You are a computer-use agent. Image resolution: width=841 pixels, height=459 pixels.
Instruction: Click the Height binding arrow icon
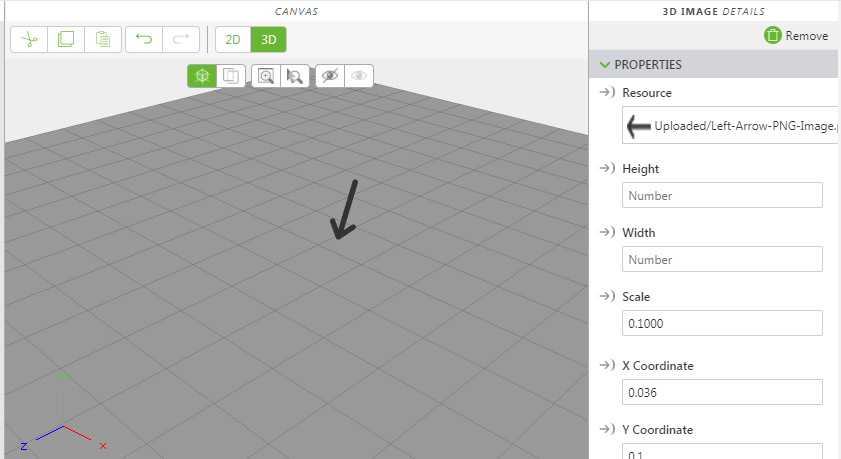607,168
